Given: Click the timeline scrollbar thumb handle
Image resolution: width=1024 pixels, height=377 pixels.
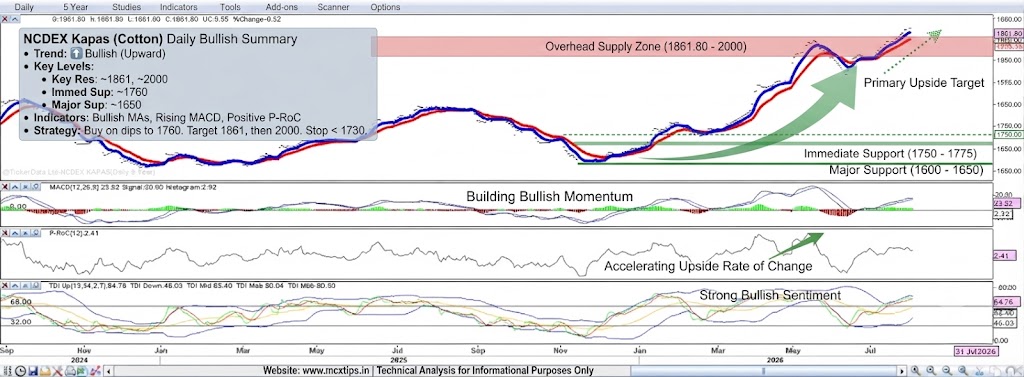Looking at the screenshot, I should (763, 371).
